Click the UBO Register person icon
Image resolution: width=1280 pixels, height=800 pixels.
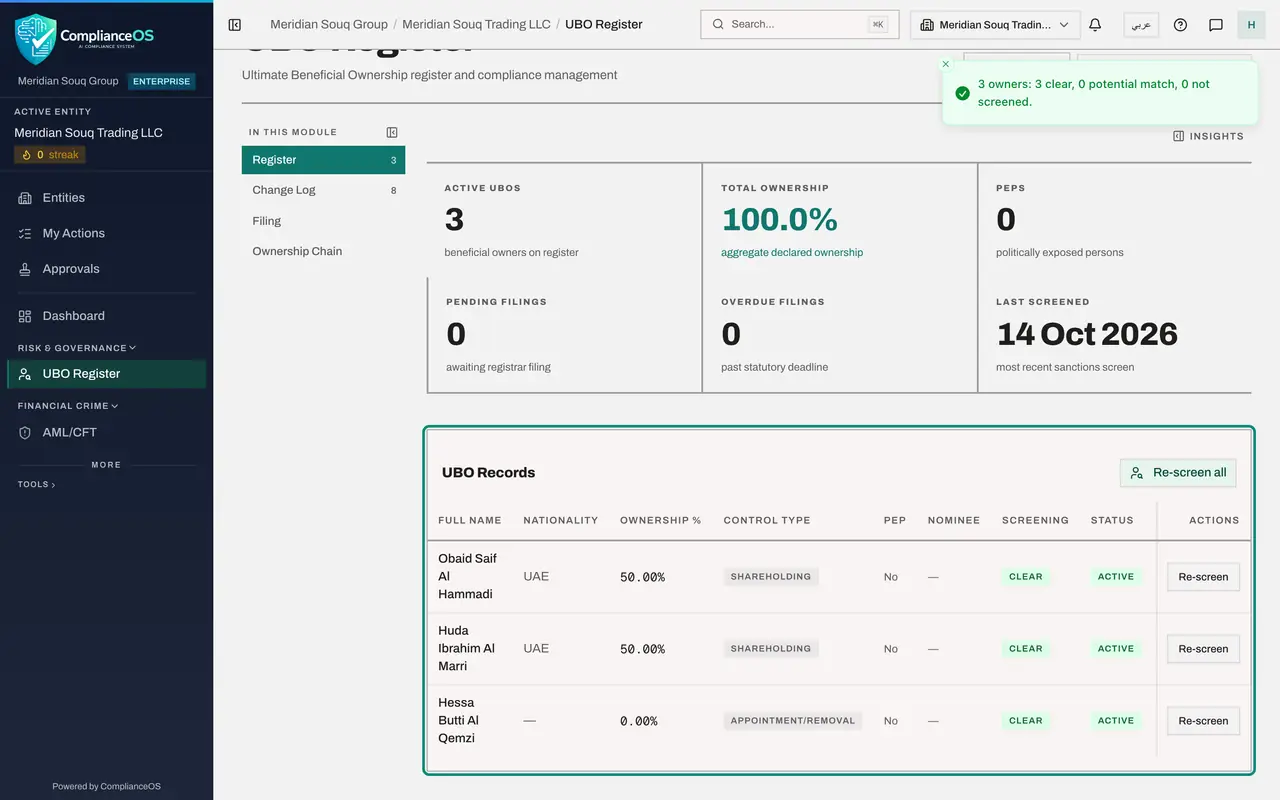click(x=25, y=374)
